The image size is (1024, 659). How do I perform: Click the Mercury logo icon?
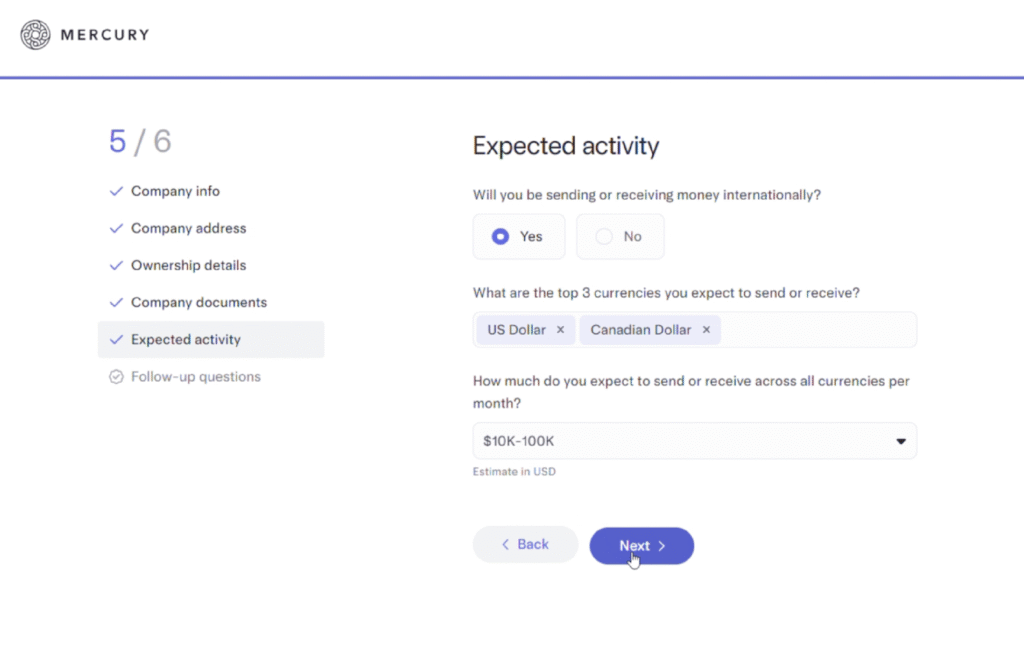35,35
